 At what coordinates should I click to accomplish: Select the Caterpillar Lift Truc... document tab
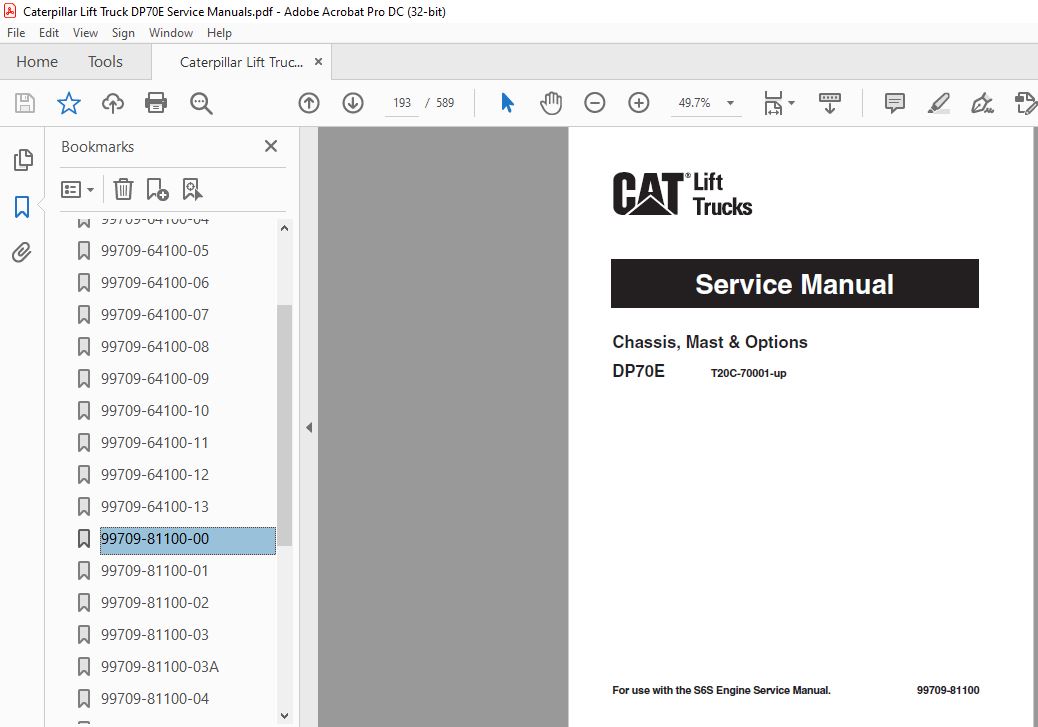(241, 62)
